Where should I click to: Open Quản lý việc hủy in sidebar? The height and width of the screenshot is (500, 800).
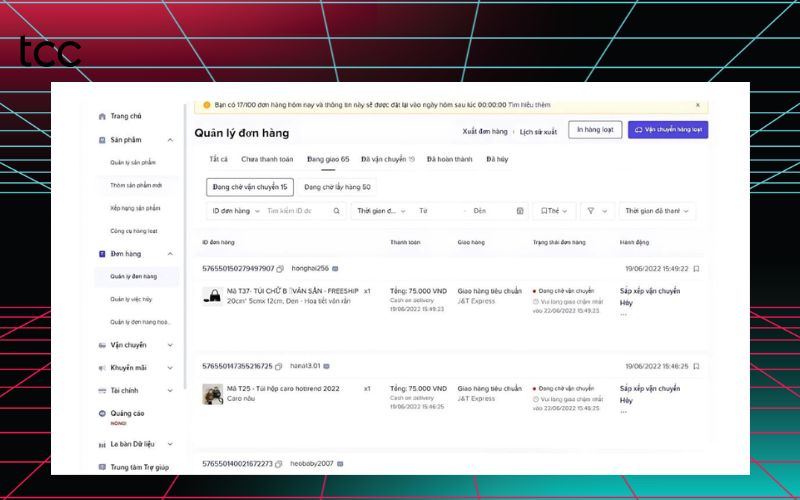131,299
